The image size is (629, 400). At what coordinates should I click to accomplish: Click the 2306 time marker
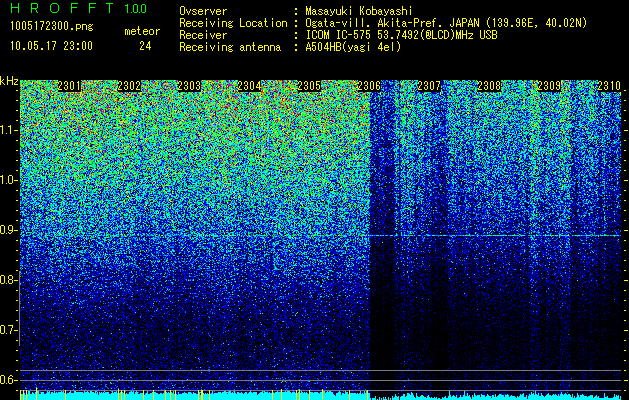click(369, 86)
